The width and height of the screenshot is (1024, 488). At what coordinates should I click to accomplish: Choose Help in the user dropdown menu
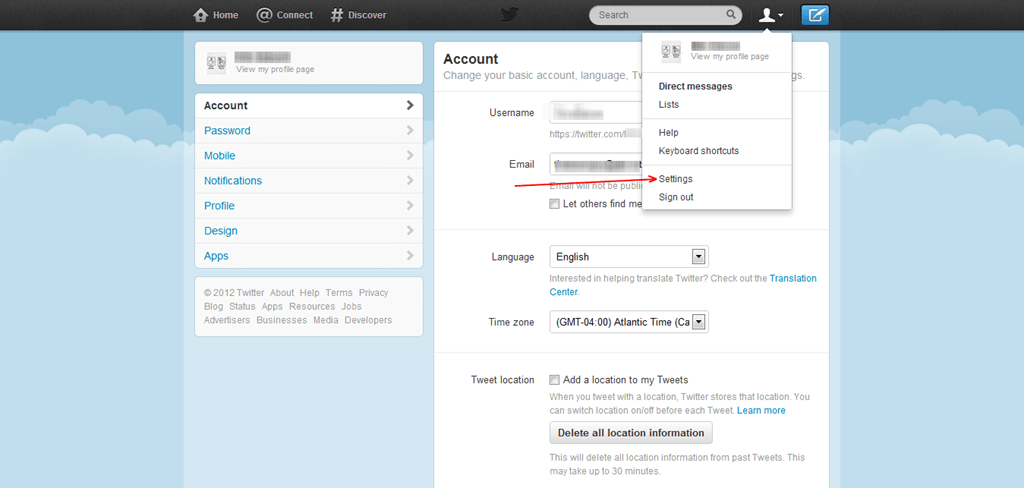tap(669, 133)
